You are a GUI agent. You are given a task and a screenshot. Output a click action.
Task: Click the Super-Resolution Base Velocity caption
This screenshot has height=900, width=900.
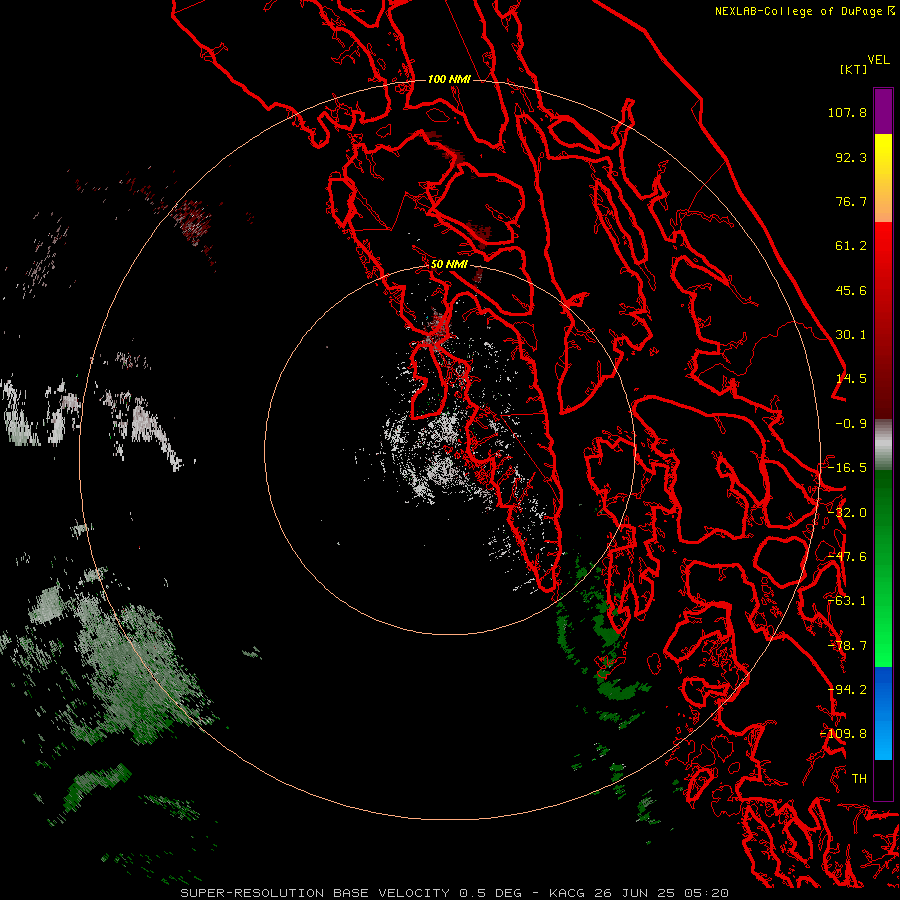click(455, 893)
